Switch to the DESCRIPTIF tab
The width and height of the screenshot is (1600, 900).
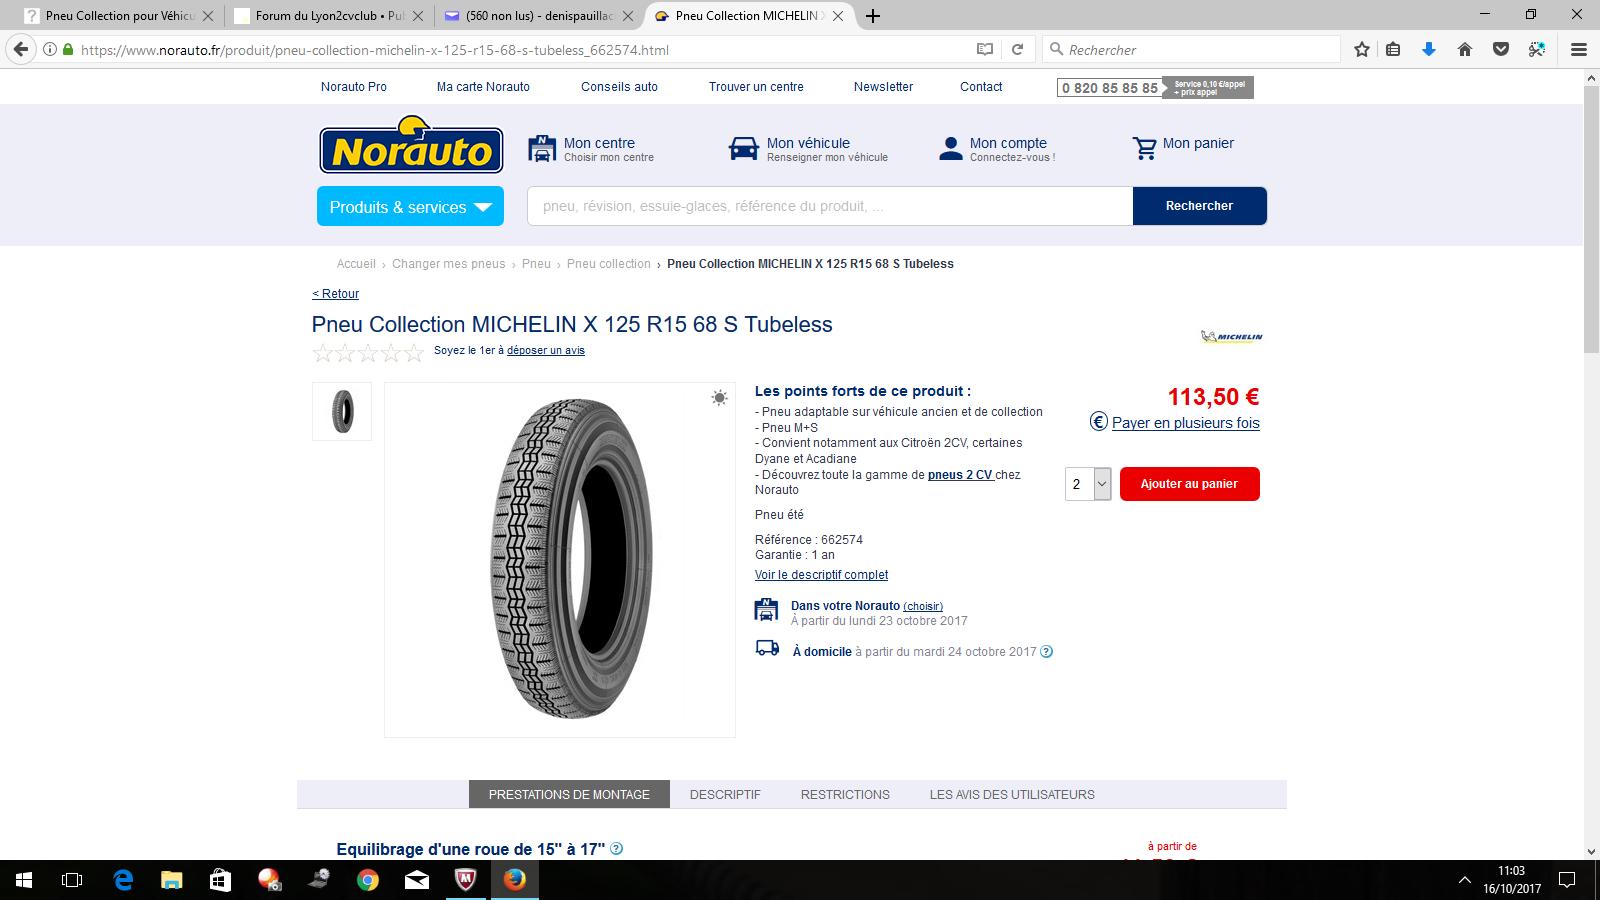[725, 794]
